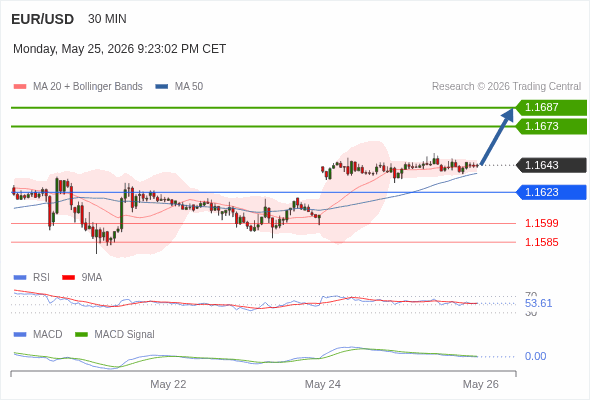Click the MA 20 + Bollinger Bands red swatch
Screen dimensions: 590x400
[20, 87]
